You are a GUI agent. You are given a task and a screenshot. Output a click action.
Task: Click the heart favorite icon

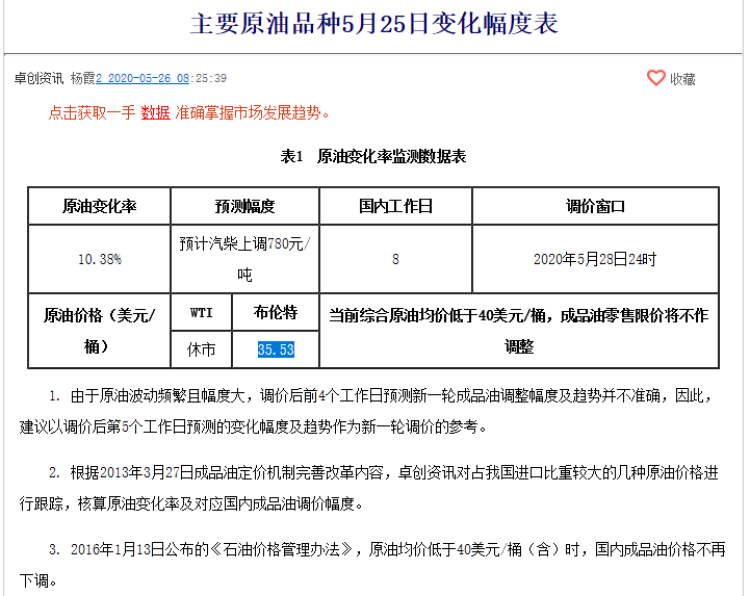click(x=656, y=78)
